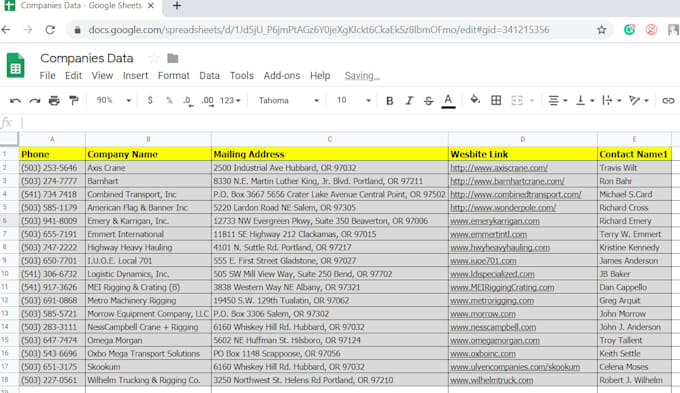
Task: Open the View menu
Action: pyautogui.click(x=102, y=75)
